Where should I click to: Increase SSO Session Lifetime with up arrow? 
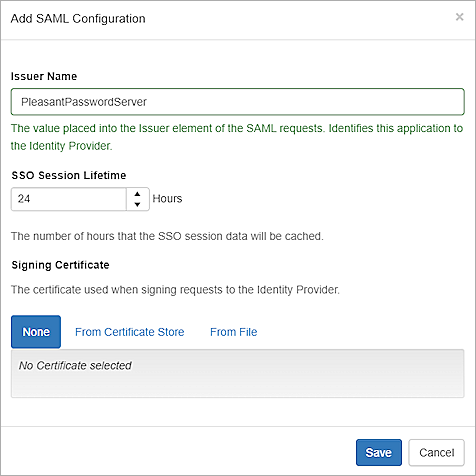point(137,194)
